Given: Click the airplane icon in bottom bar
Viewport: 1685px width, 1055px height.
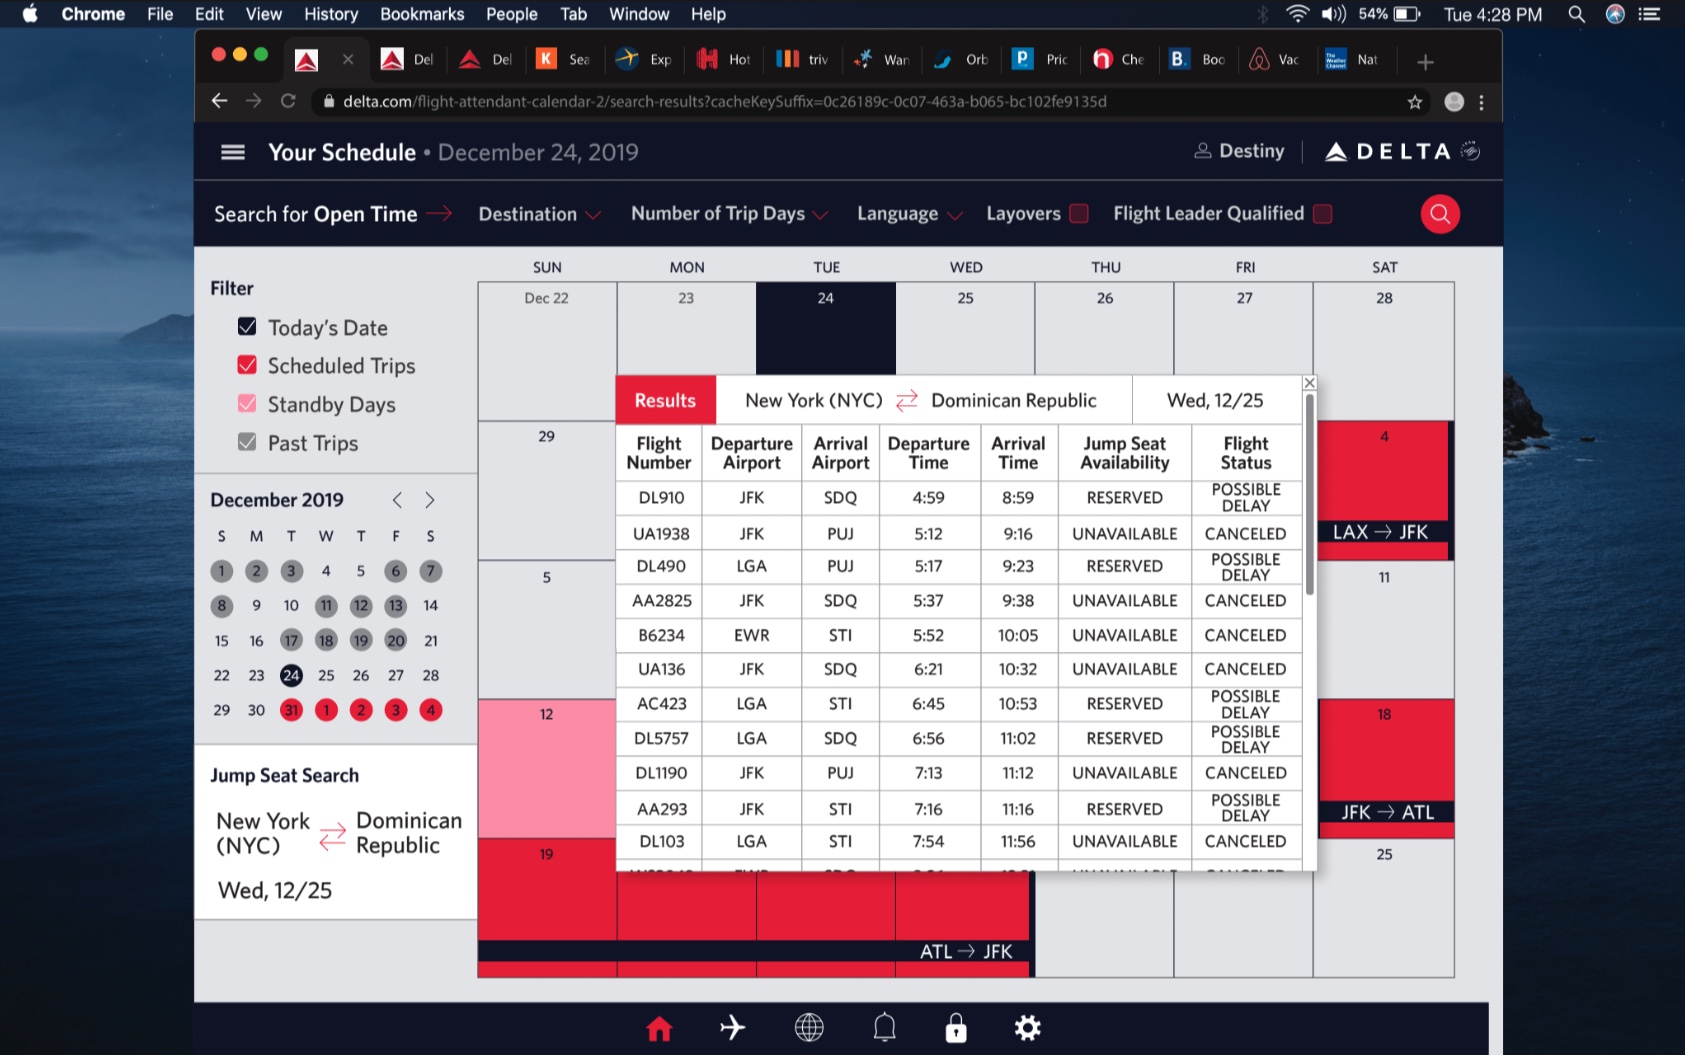Looking at the screenshot, I should click(x=732, y=1028).
